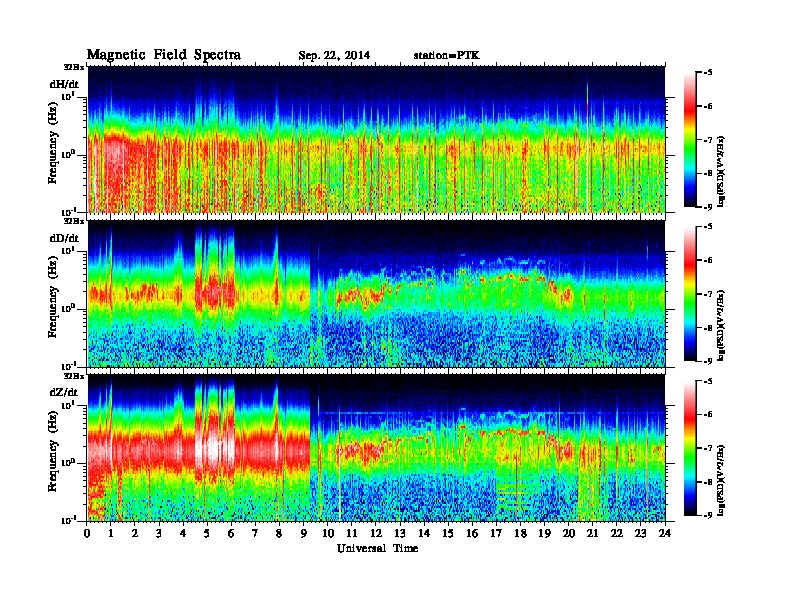Click the "13" hour tick label
The width and height of the screenshot is (792, 612).
400,533
